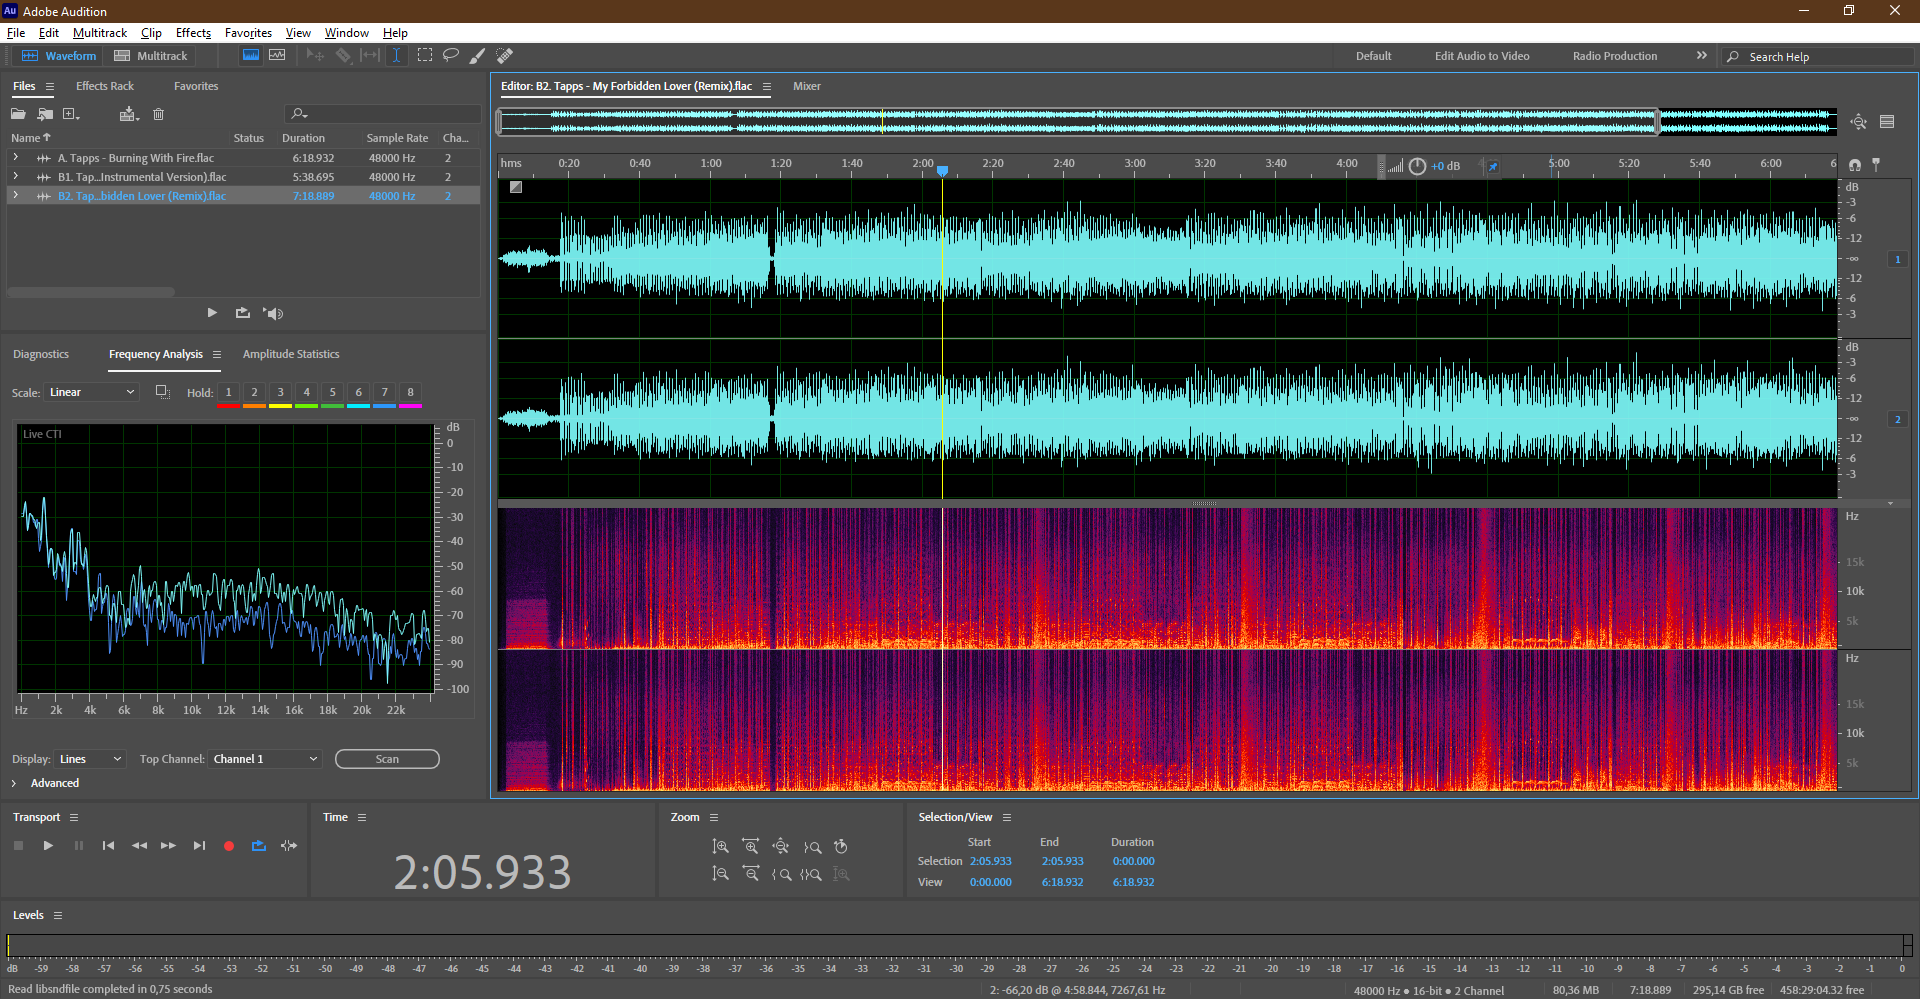The image size is (1920, 999).
Task: Expand B1. Tap..Instrumental Version file row
Action: point(15,177)
